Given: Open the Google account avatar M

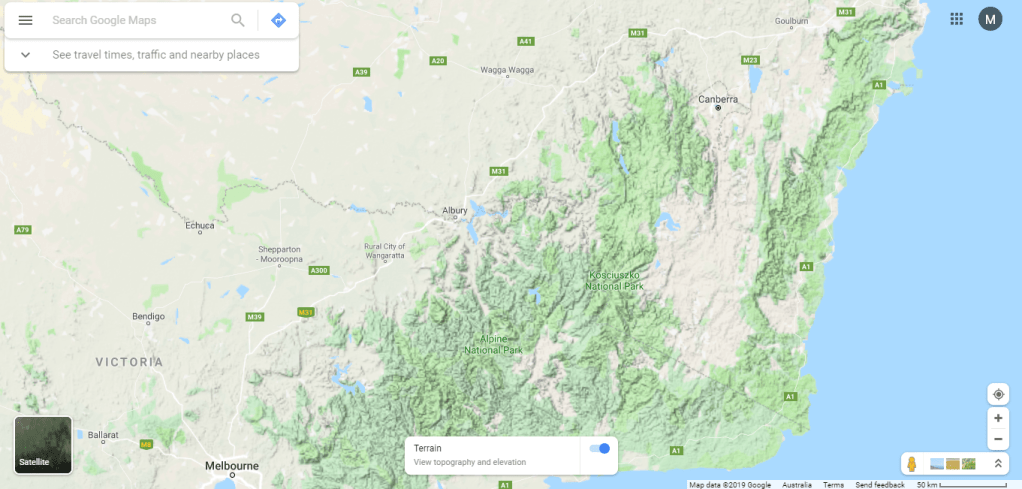Looking at the screenshot, I should tap(990, 19).
